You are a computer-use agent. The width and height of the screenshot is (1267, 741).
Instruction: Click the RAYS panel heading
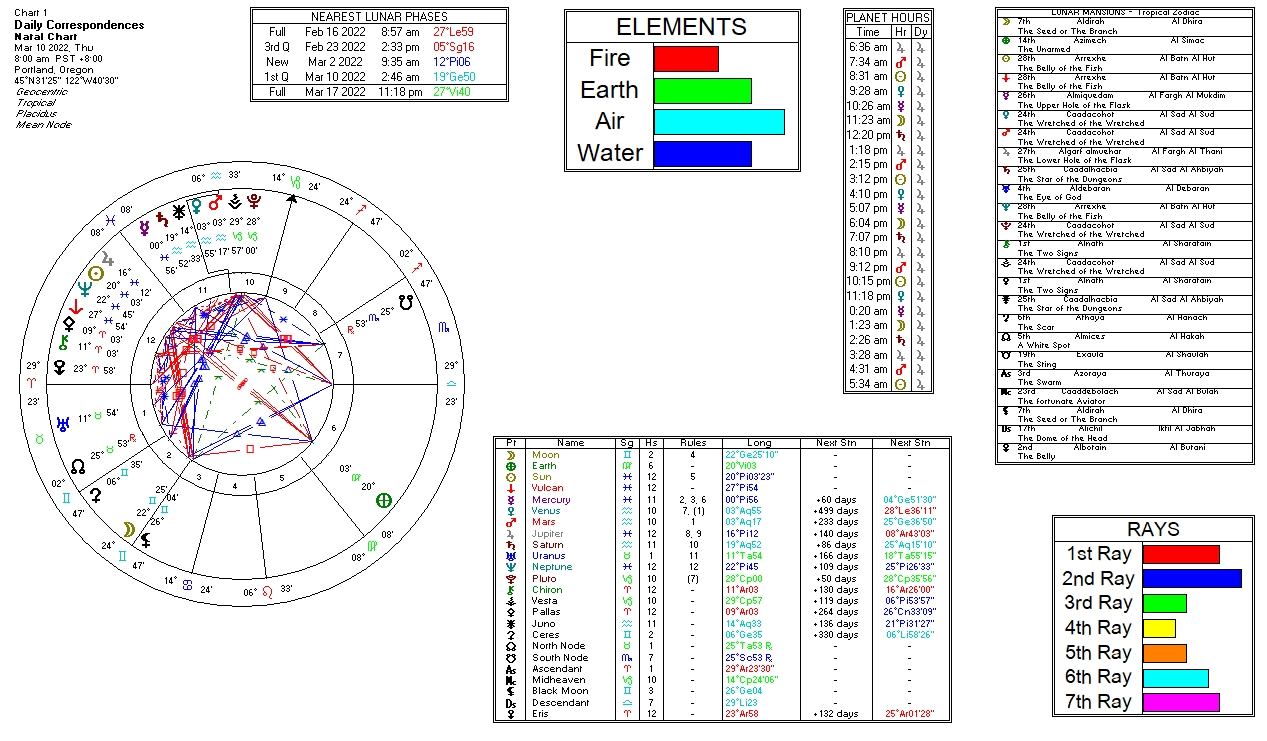pyautogui.click(x=1153, y=530)
